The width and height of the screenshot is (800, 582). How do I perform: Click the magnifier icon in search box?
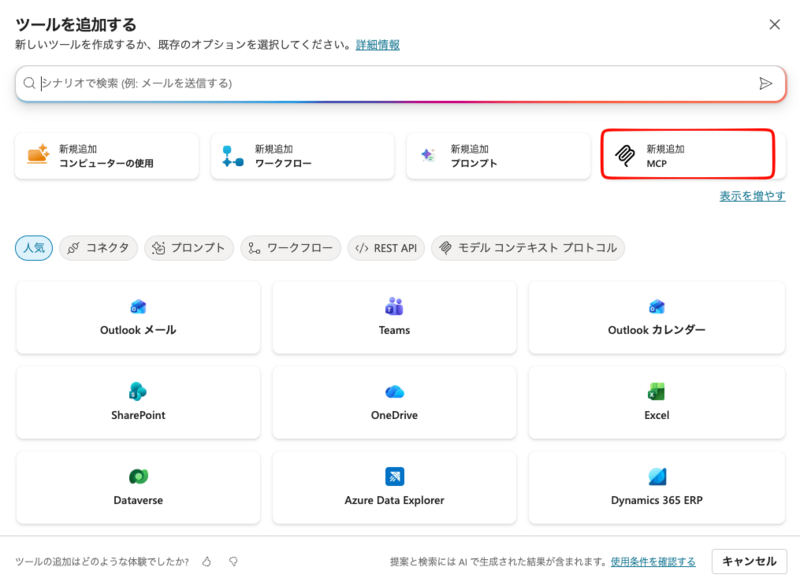point(30,83)
